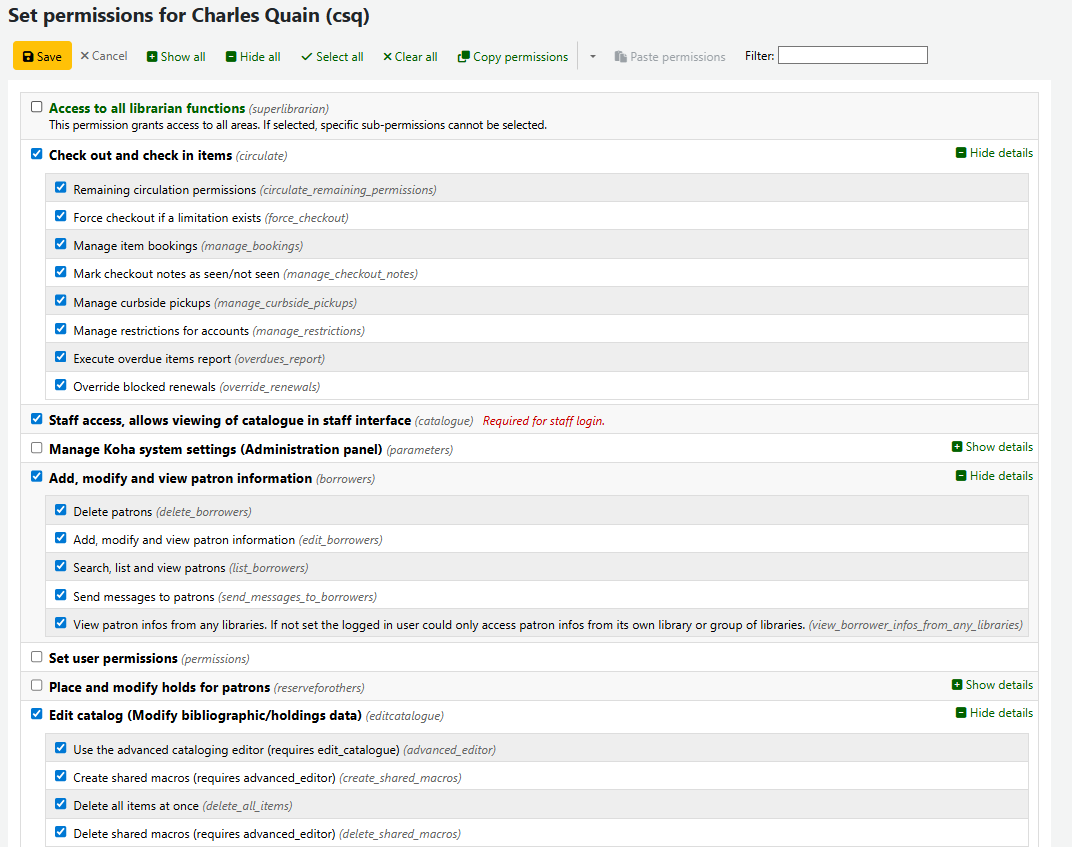
Task: Click the grayed Paste permissions button
Action: point(670,57)
